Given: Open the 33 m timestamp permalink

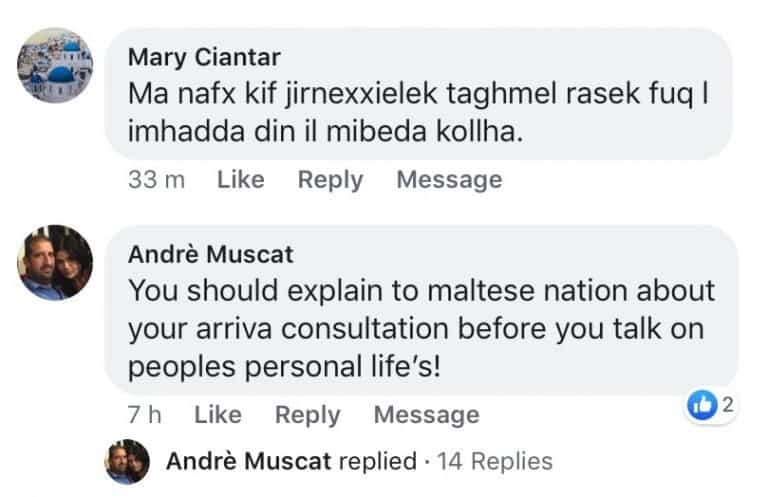Looking at the screenshot, I should 157,180.
